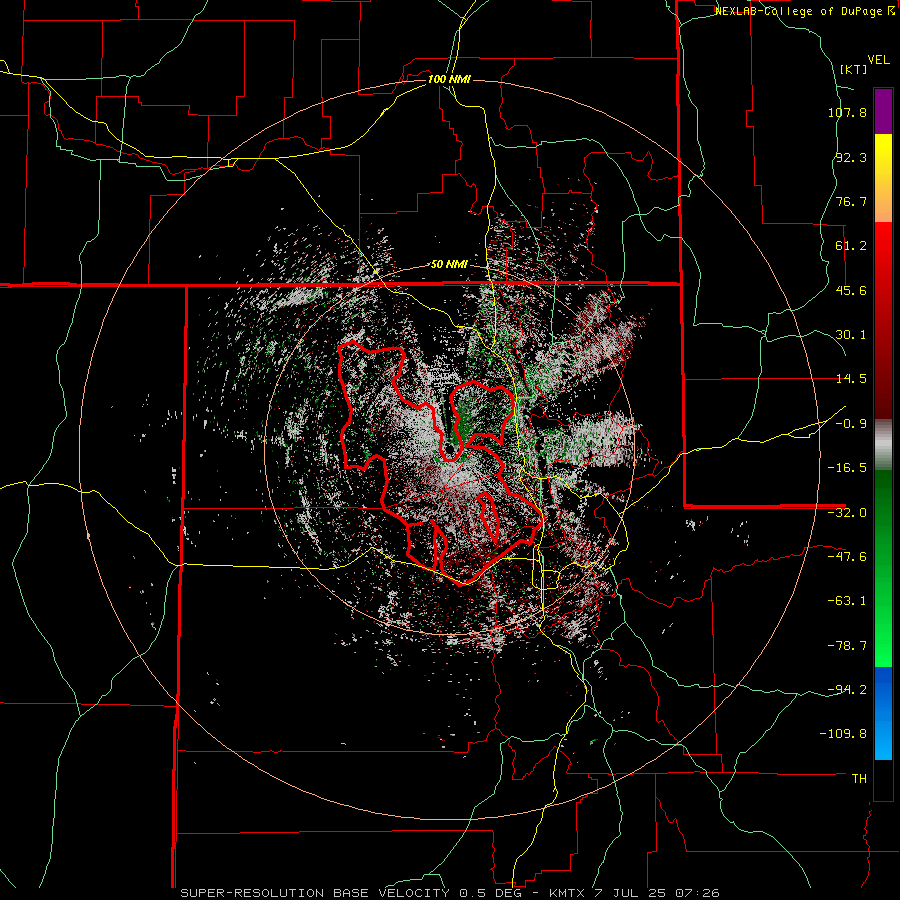This screenshot has width=900, height=900.
Task: Pick the gray near-zero segment of the color bar
Action: [883, 444]
